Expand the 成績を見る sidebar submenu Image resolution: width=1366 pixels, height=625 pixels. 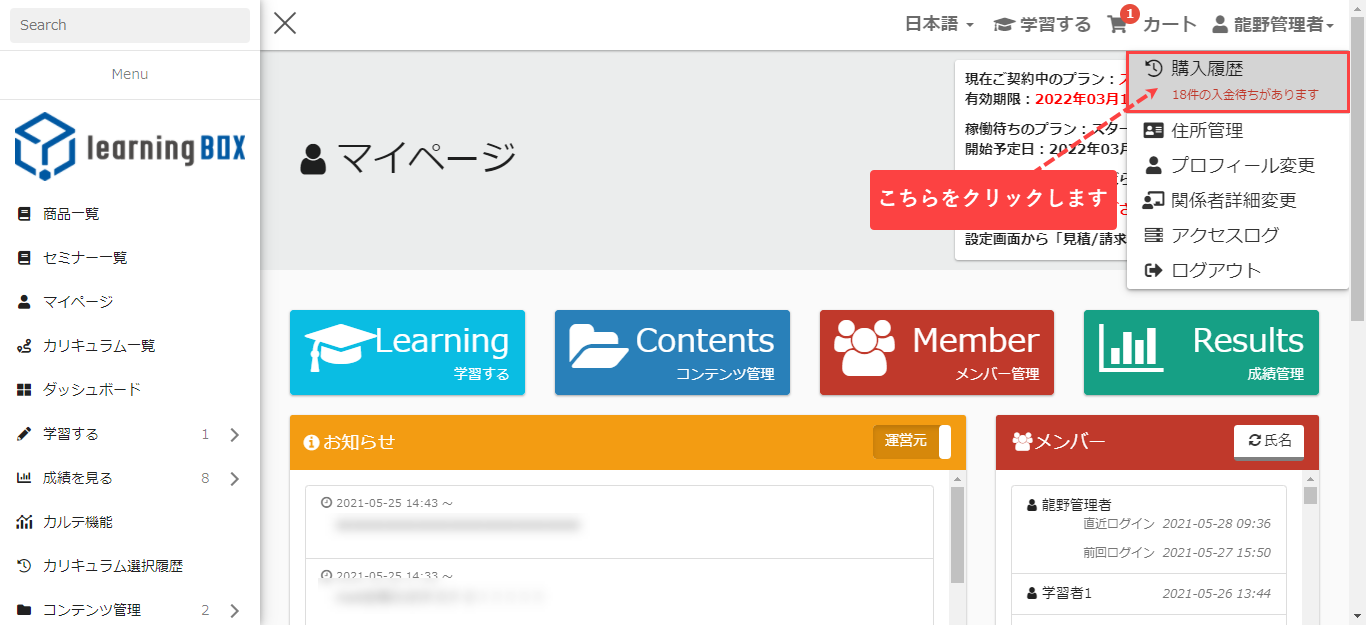click(234, 478)
